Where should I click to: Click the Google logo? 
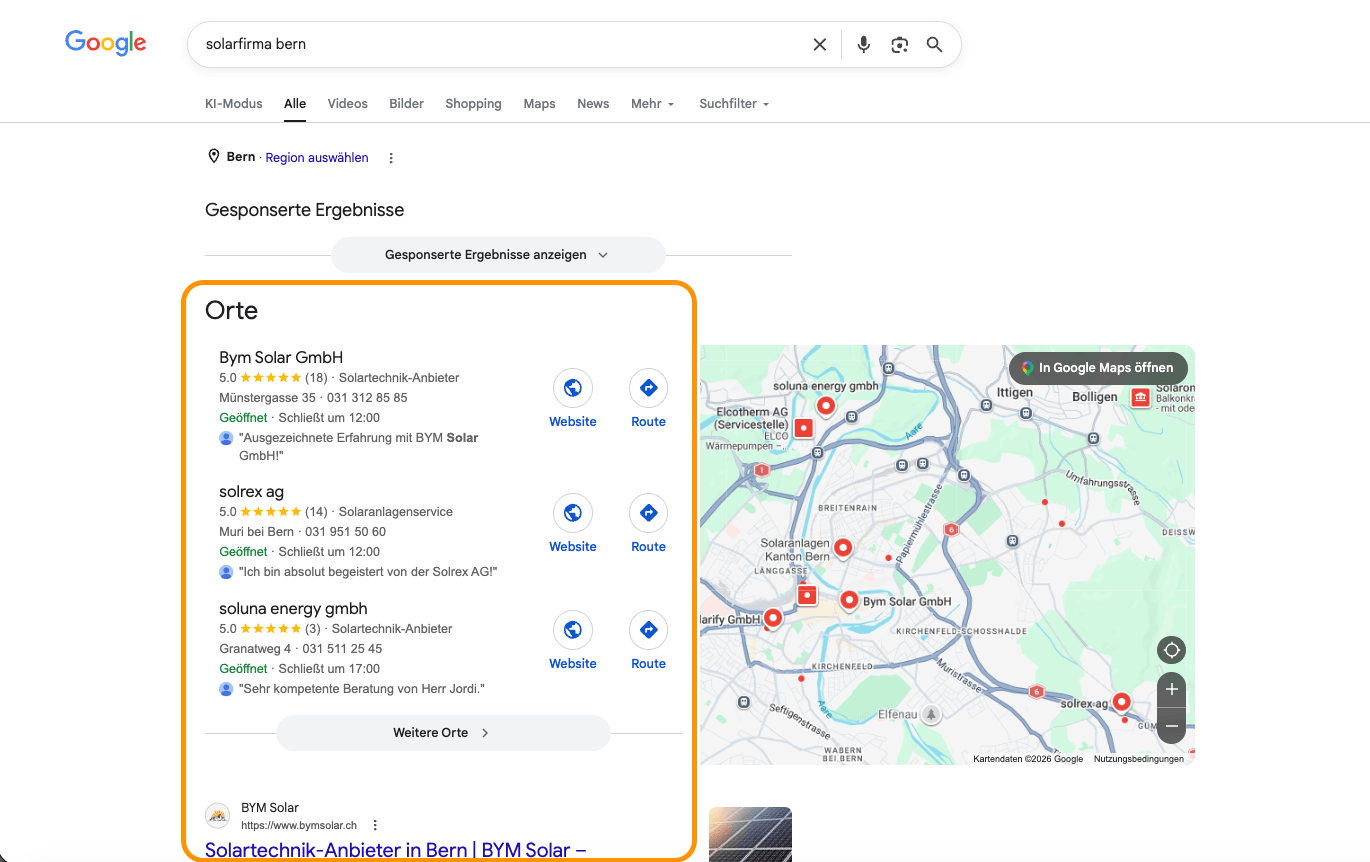pos(106,43)
